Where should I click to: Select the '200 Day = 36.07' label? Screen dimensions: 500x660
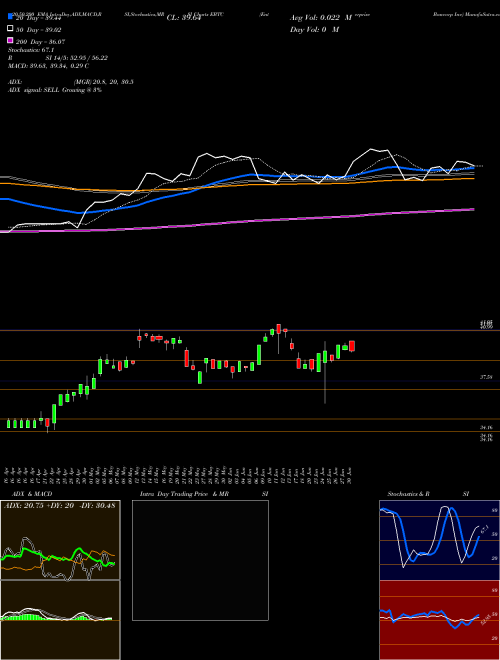[x=41, y=42]
